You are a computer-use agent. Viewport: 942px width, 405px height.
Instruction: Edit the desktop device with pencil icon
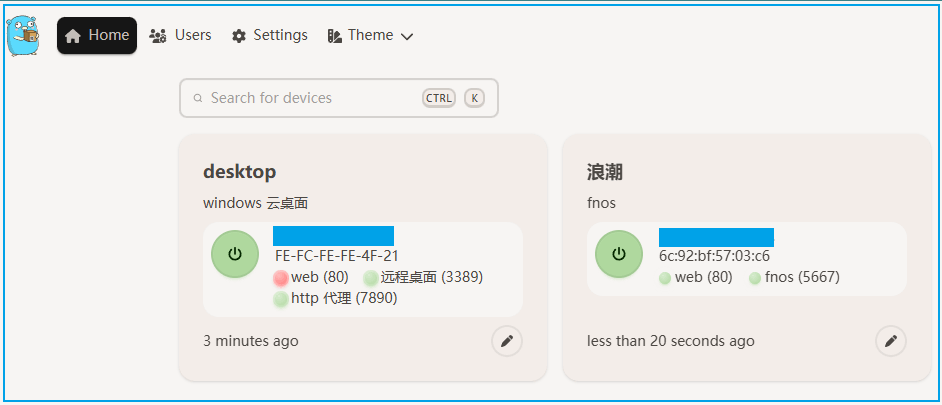point(507,341)
